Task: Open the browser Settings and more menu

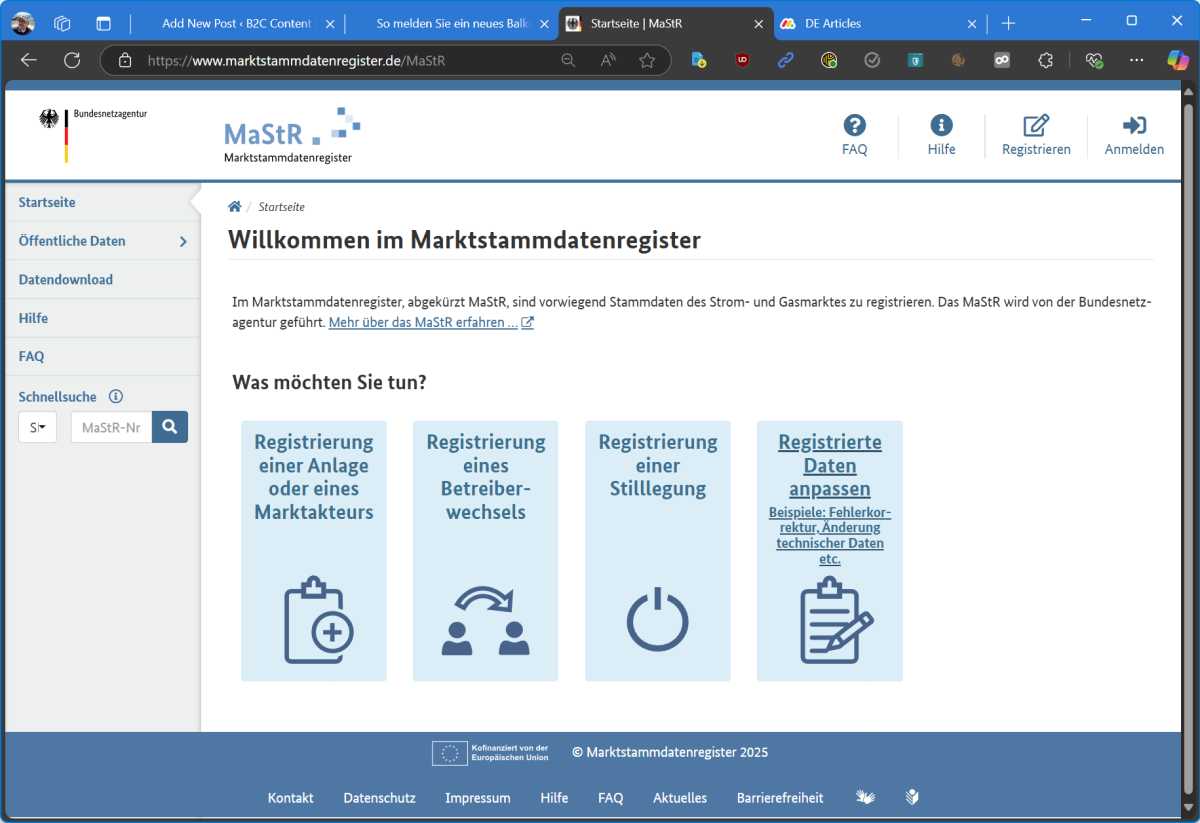Action: click(x=1136, y=60)
